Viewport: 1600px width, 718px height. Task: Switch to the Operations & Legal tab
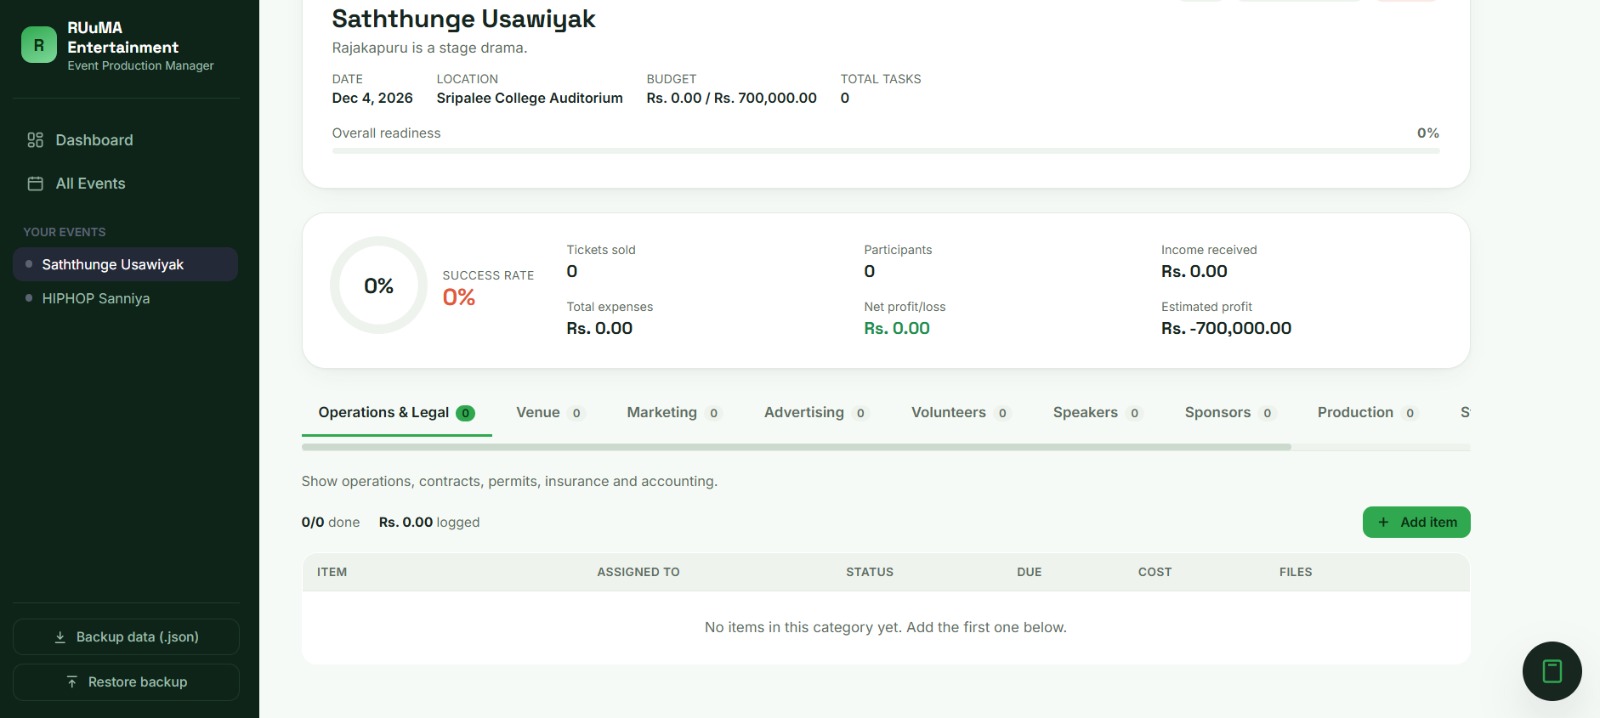click(x=396, y=412)
